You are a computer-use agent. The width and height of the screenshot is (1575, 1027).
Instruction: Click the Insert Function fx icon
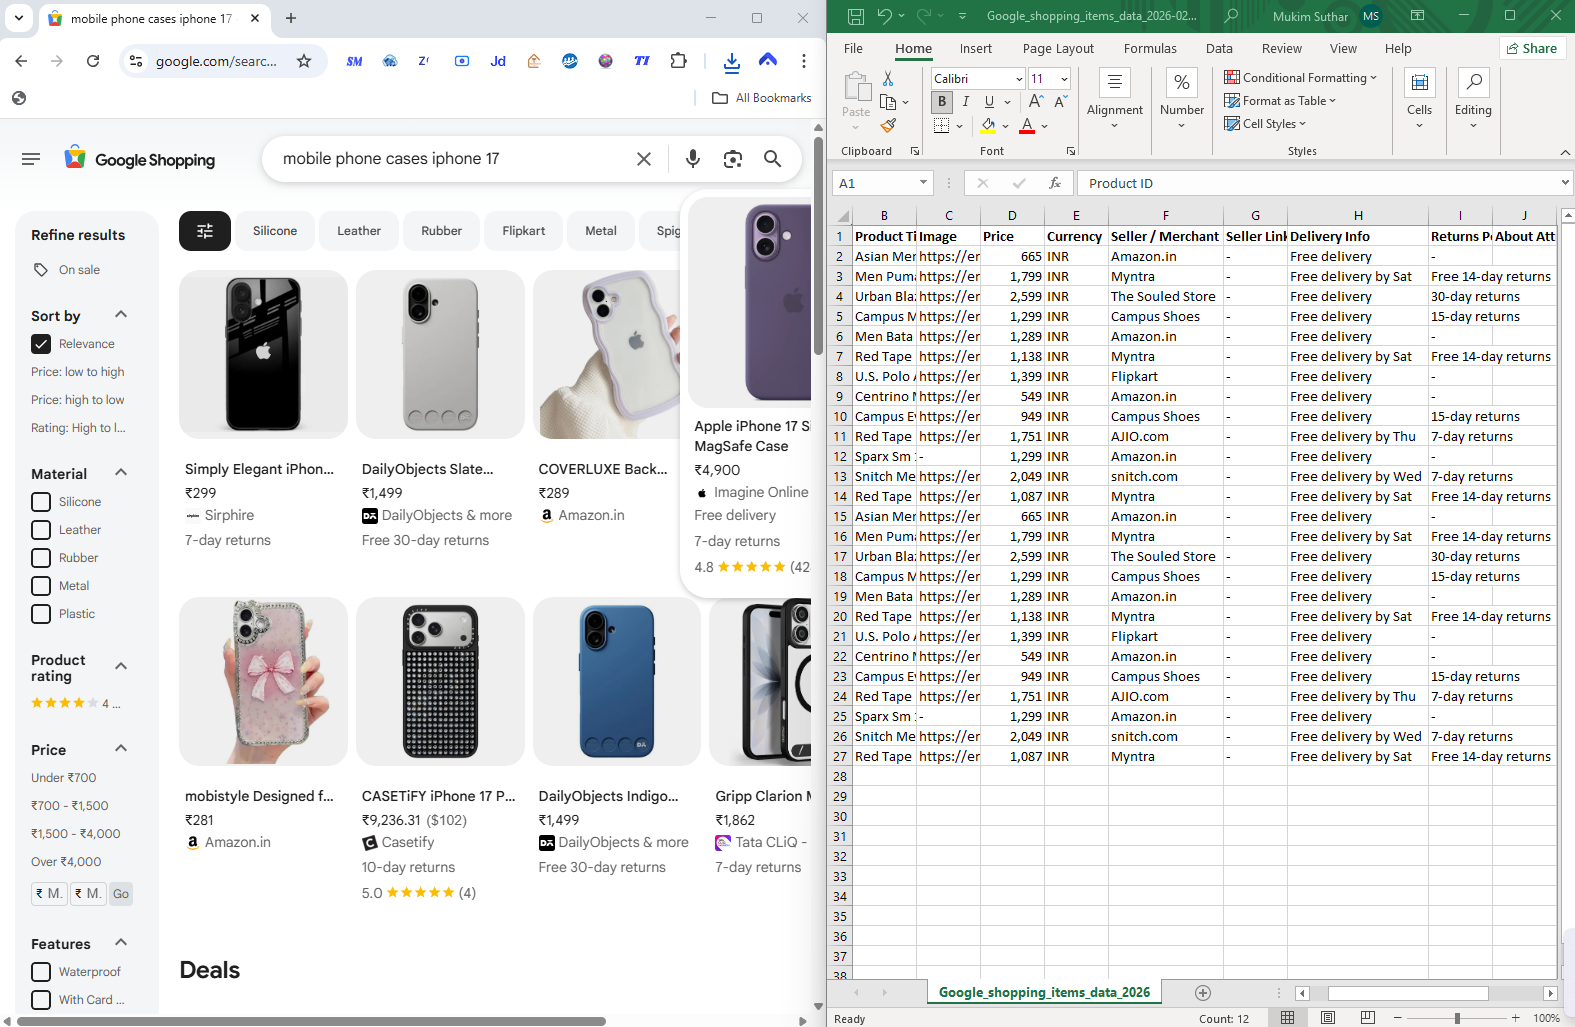(1054, 183)
